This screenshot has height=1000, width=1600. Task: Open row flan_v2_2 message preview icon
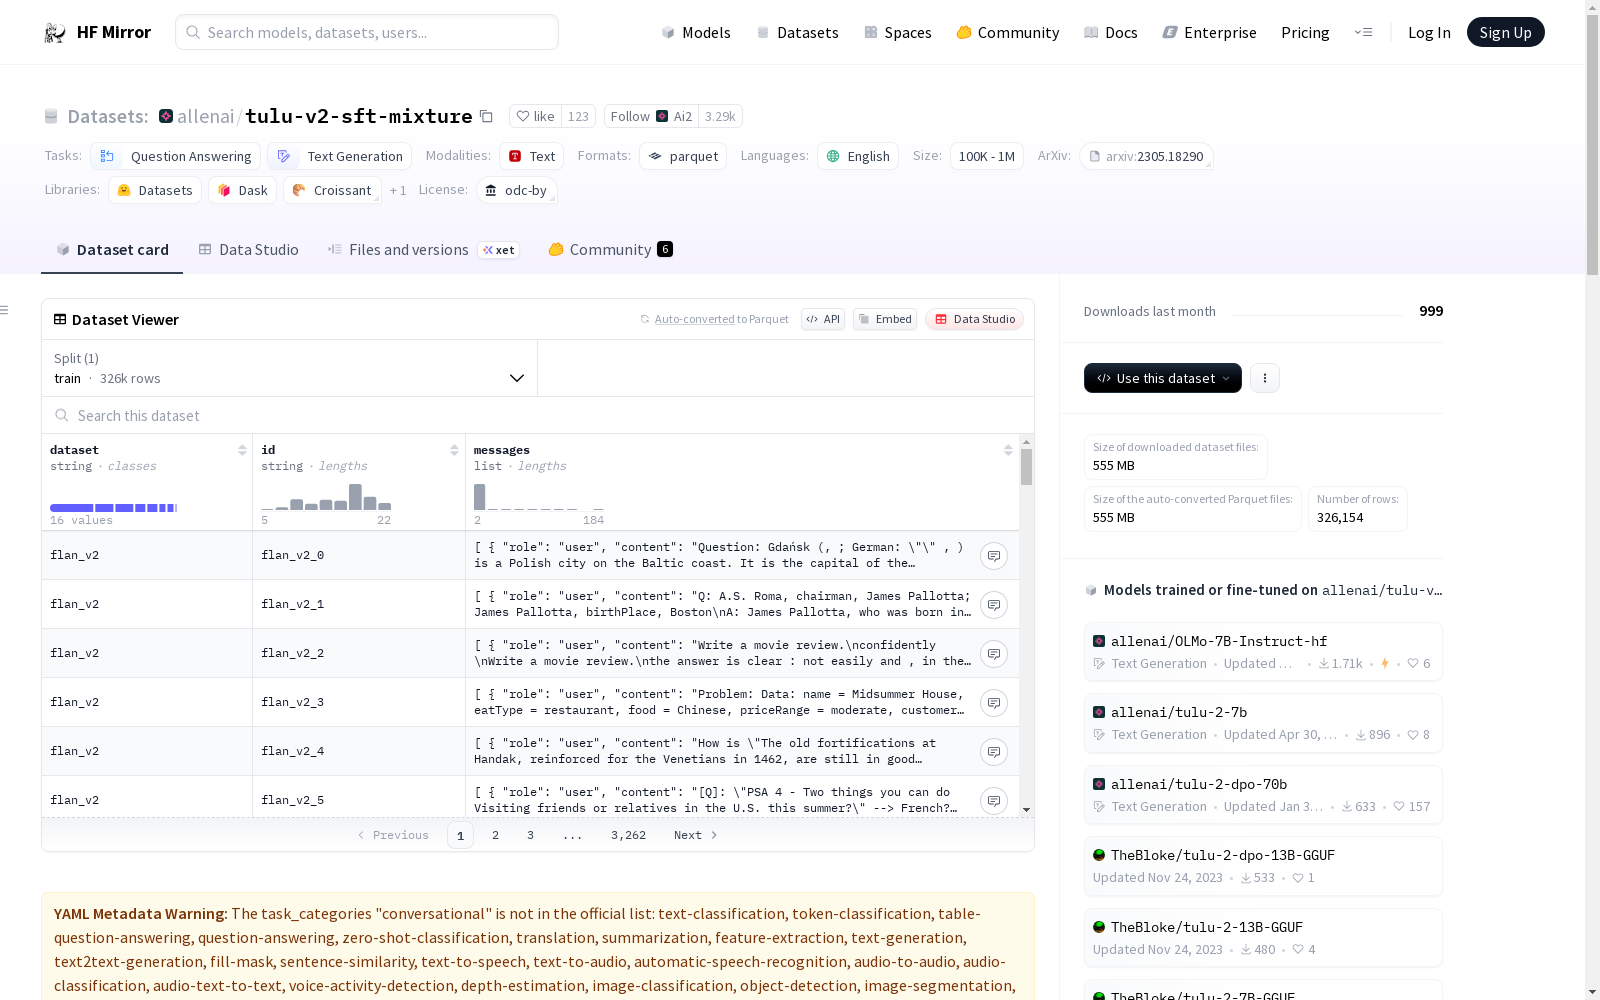click(994, 654)
